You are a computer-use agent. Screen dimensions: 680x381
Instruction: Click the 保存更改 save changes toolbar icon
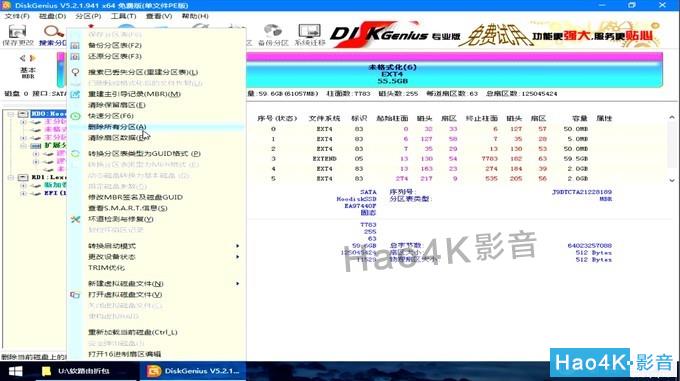pos(17,36)
